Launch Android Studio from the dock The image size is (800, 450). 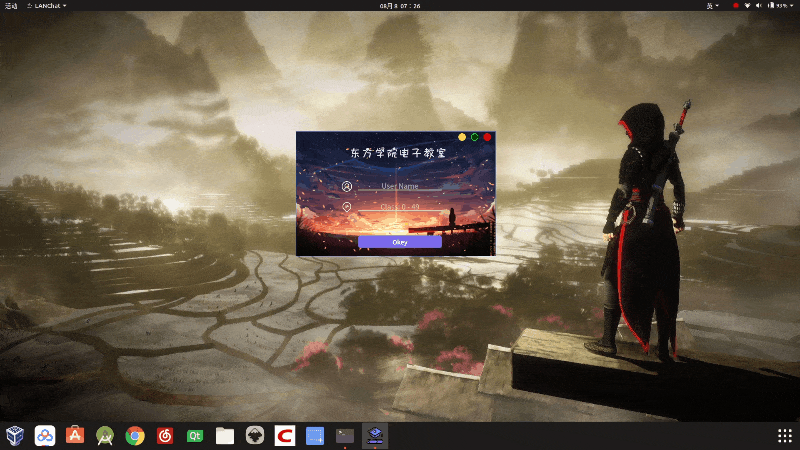[105, 436]
